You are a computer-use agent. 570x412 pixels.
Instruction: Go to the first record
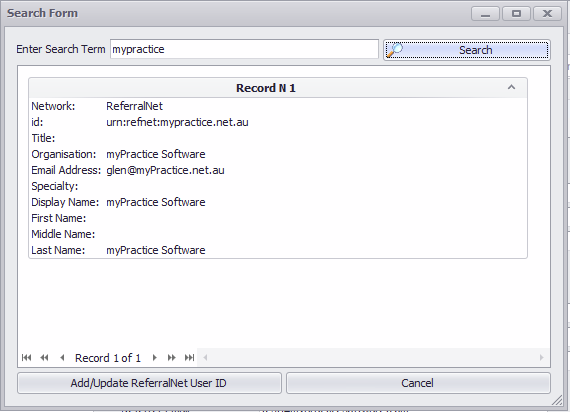tap(26, 358)
